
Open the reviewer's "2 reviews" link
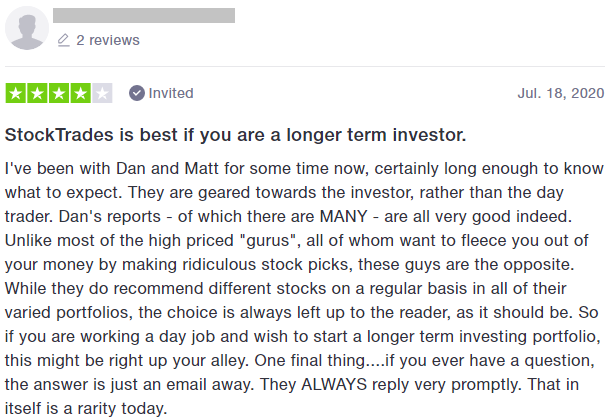[108, 40]
